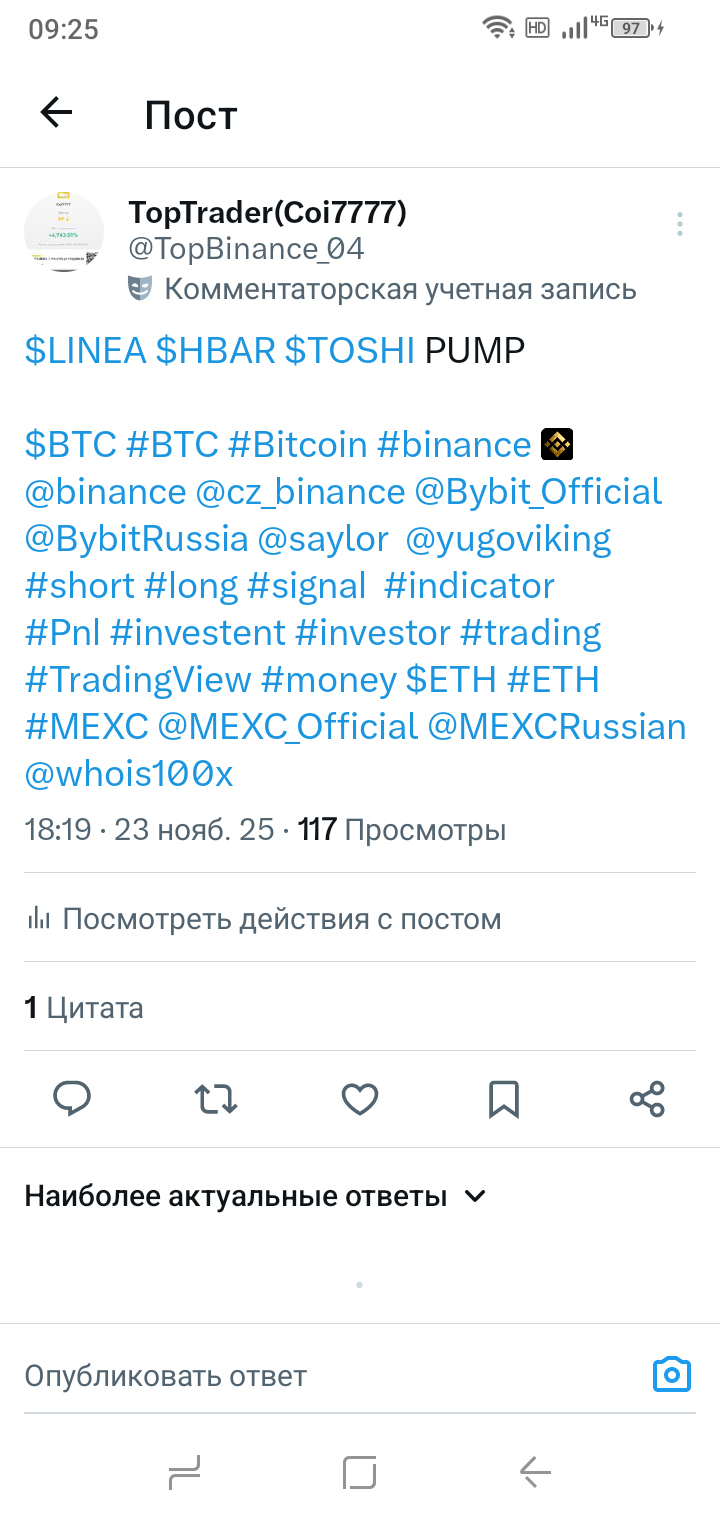The width and height of the screenshot is (720, 1520).
Task: Tap the #TradingView hashtag
Action: (x=138, y=680)
